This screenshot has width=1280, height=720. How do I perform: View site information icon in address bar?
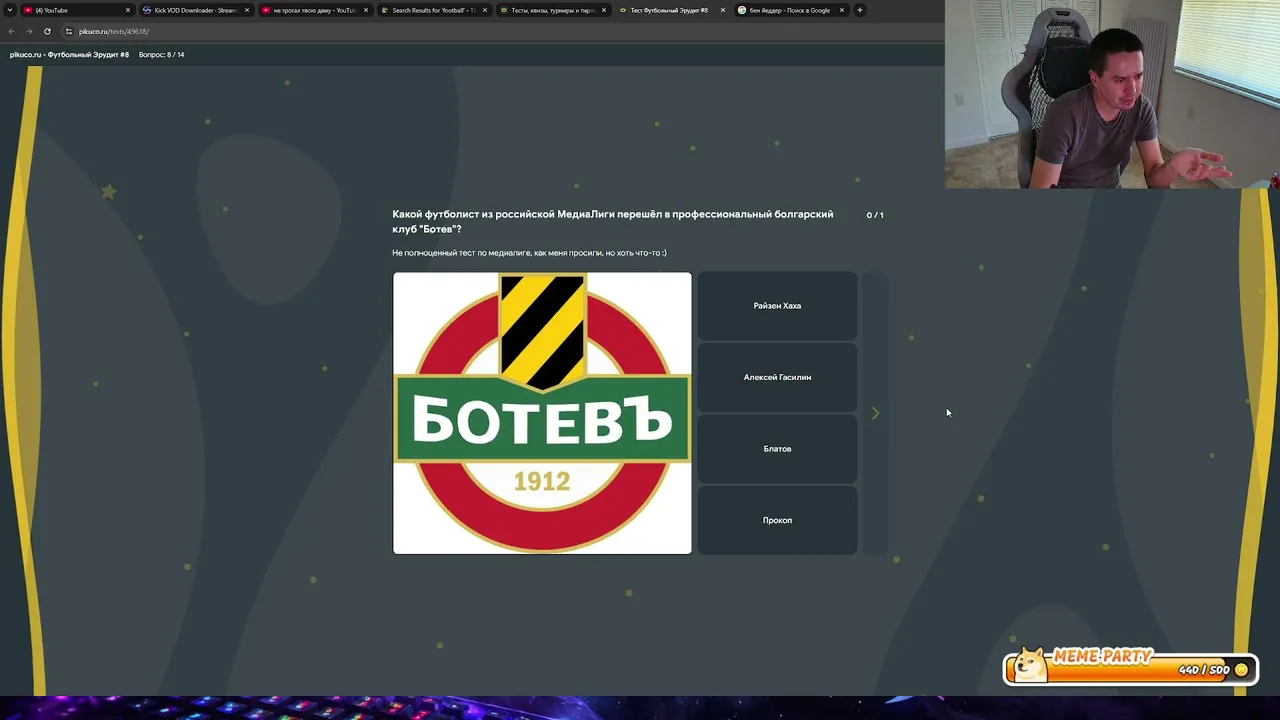click(69, 31)
